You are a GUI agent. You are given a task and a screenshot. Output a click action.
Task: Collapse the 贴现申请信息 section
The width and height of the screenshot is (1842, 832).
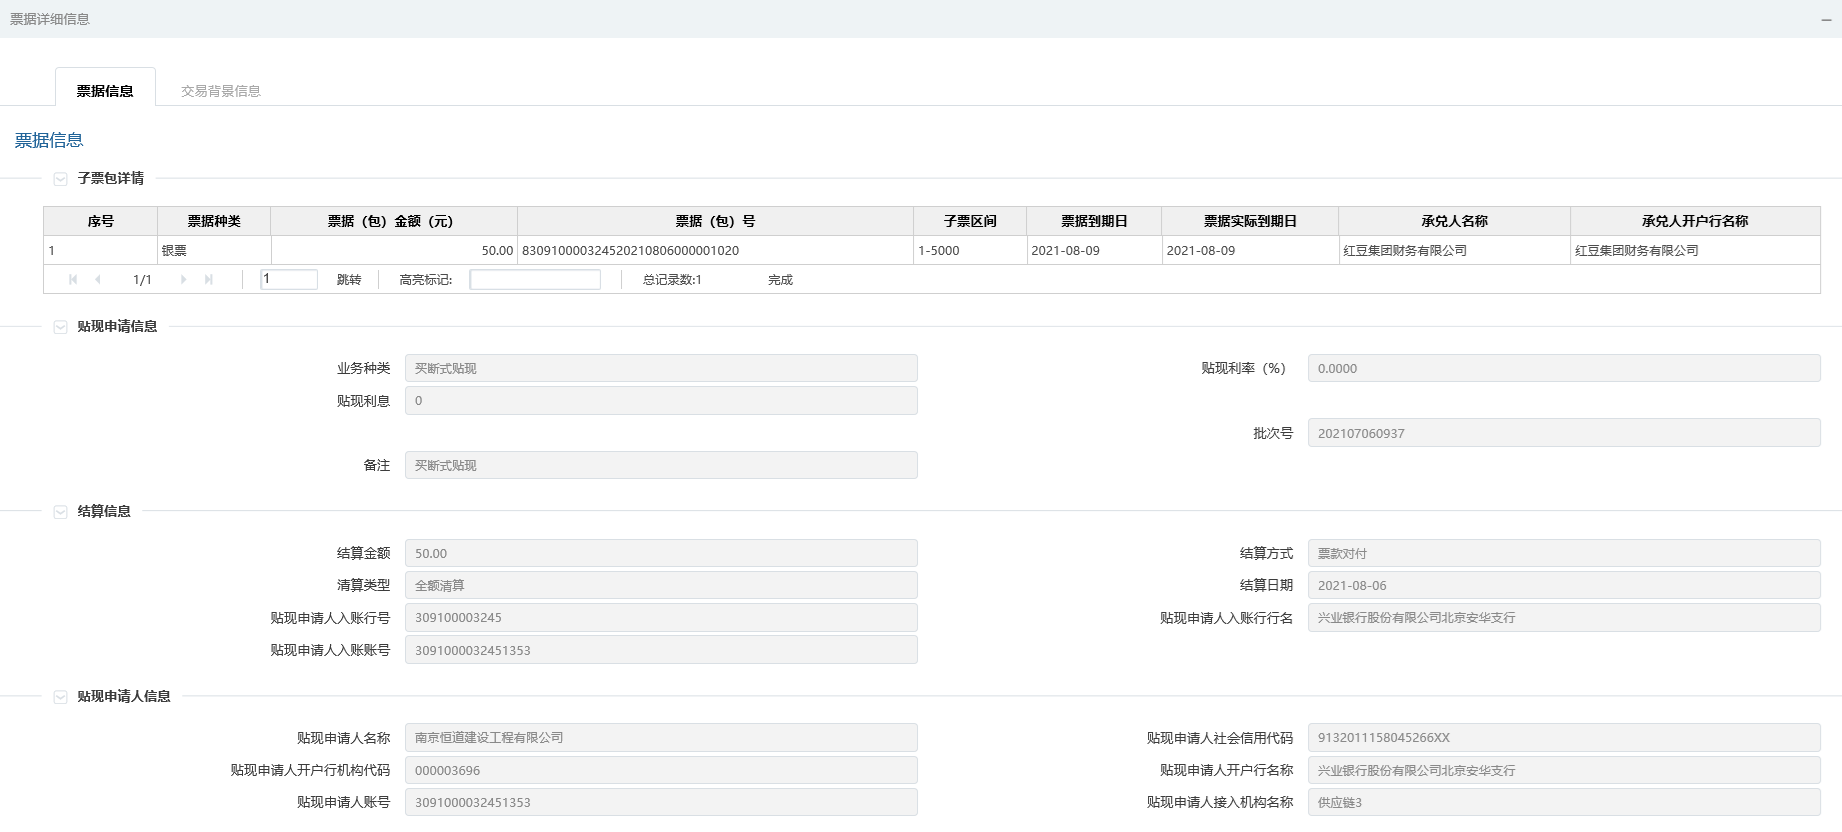click(x=60, y=327)
